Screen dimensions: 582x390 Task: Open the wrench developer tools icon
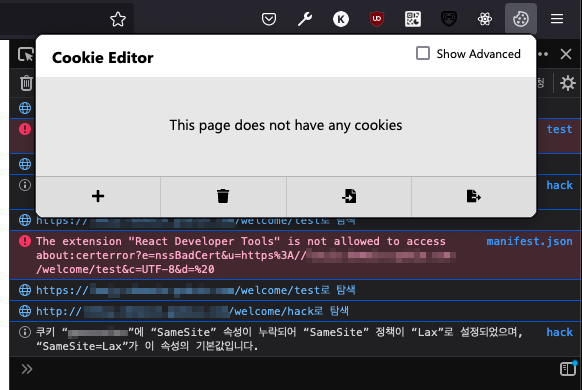coord(305,19)
